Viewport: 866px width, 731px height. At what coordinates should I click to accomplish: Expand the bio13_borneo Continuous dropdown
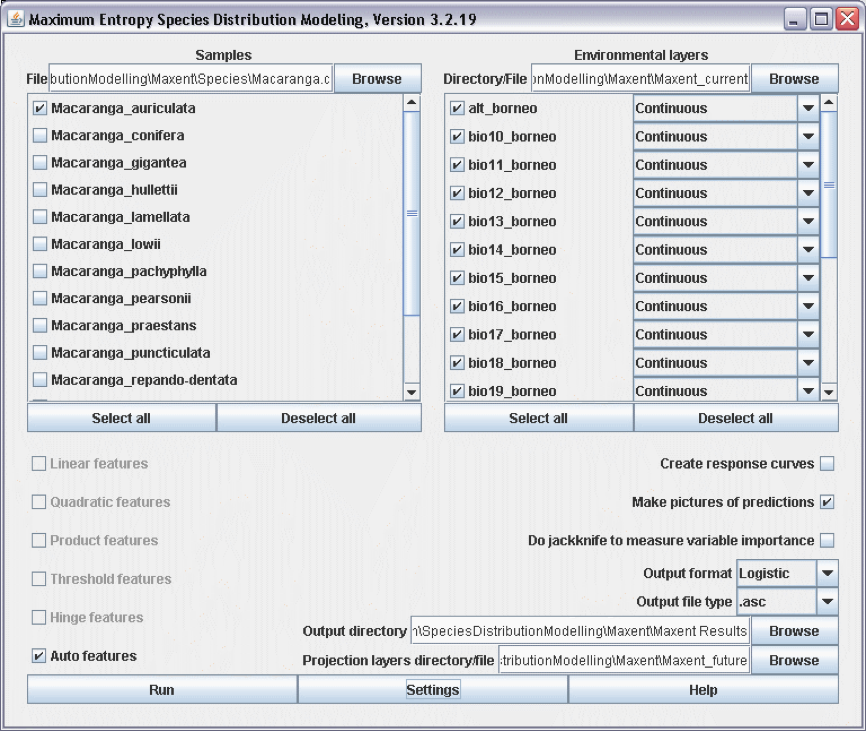[808, 221]
